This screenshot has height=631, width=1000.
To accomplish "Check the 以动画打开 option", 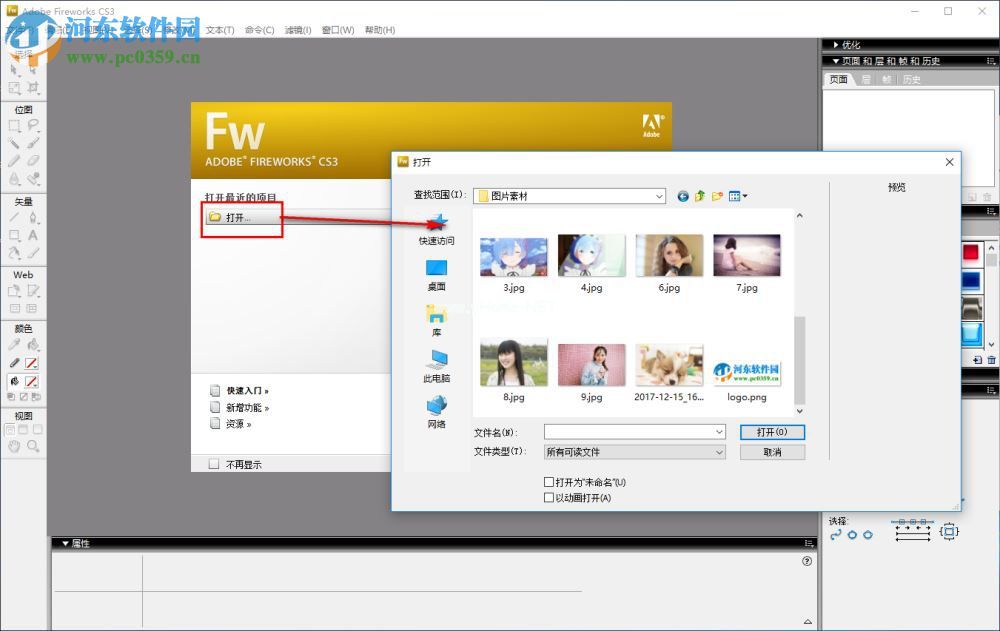I will 549,497.
